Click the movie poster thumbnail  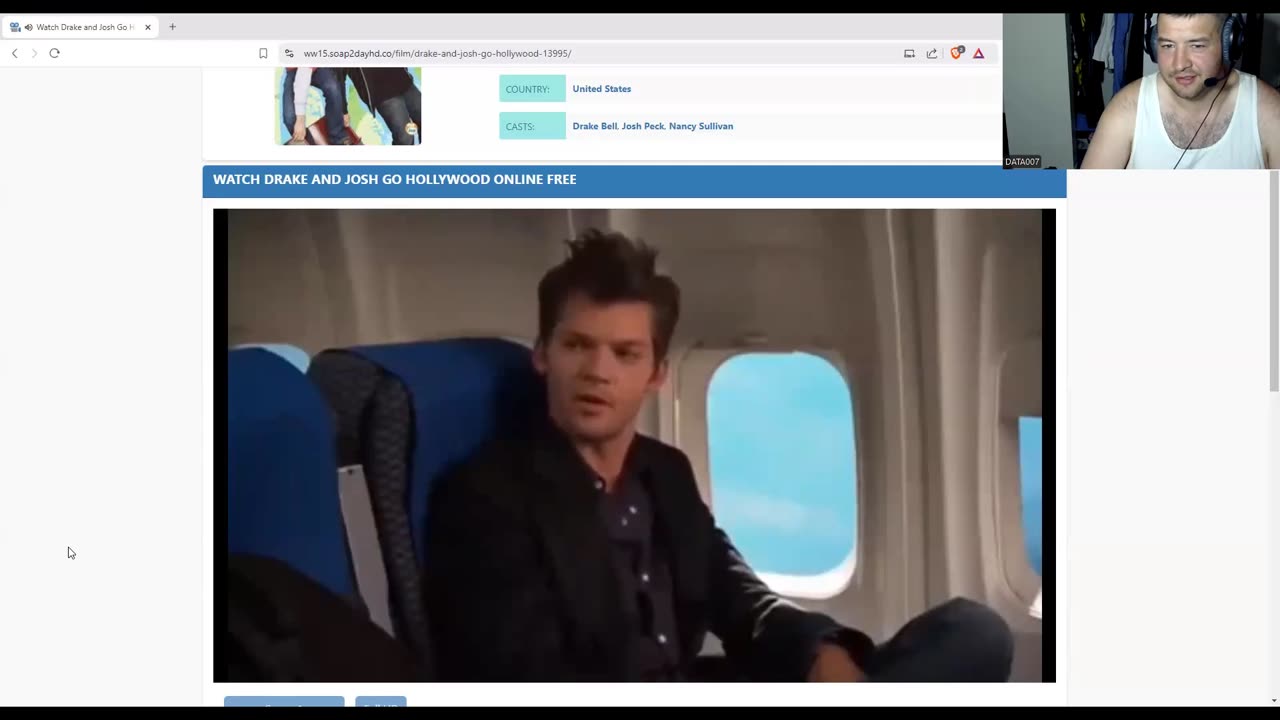(348, 106)
